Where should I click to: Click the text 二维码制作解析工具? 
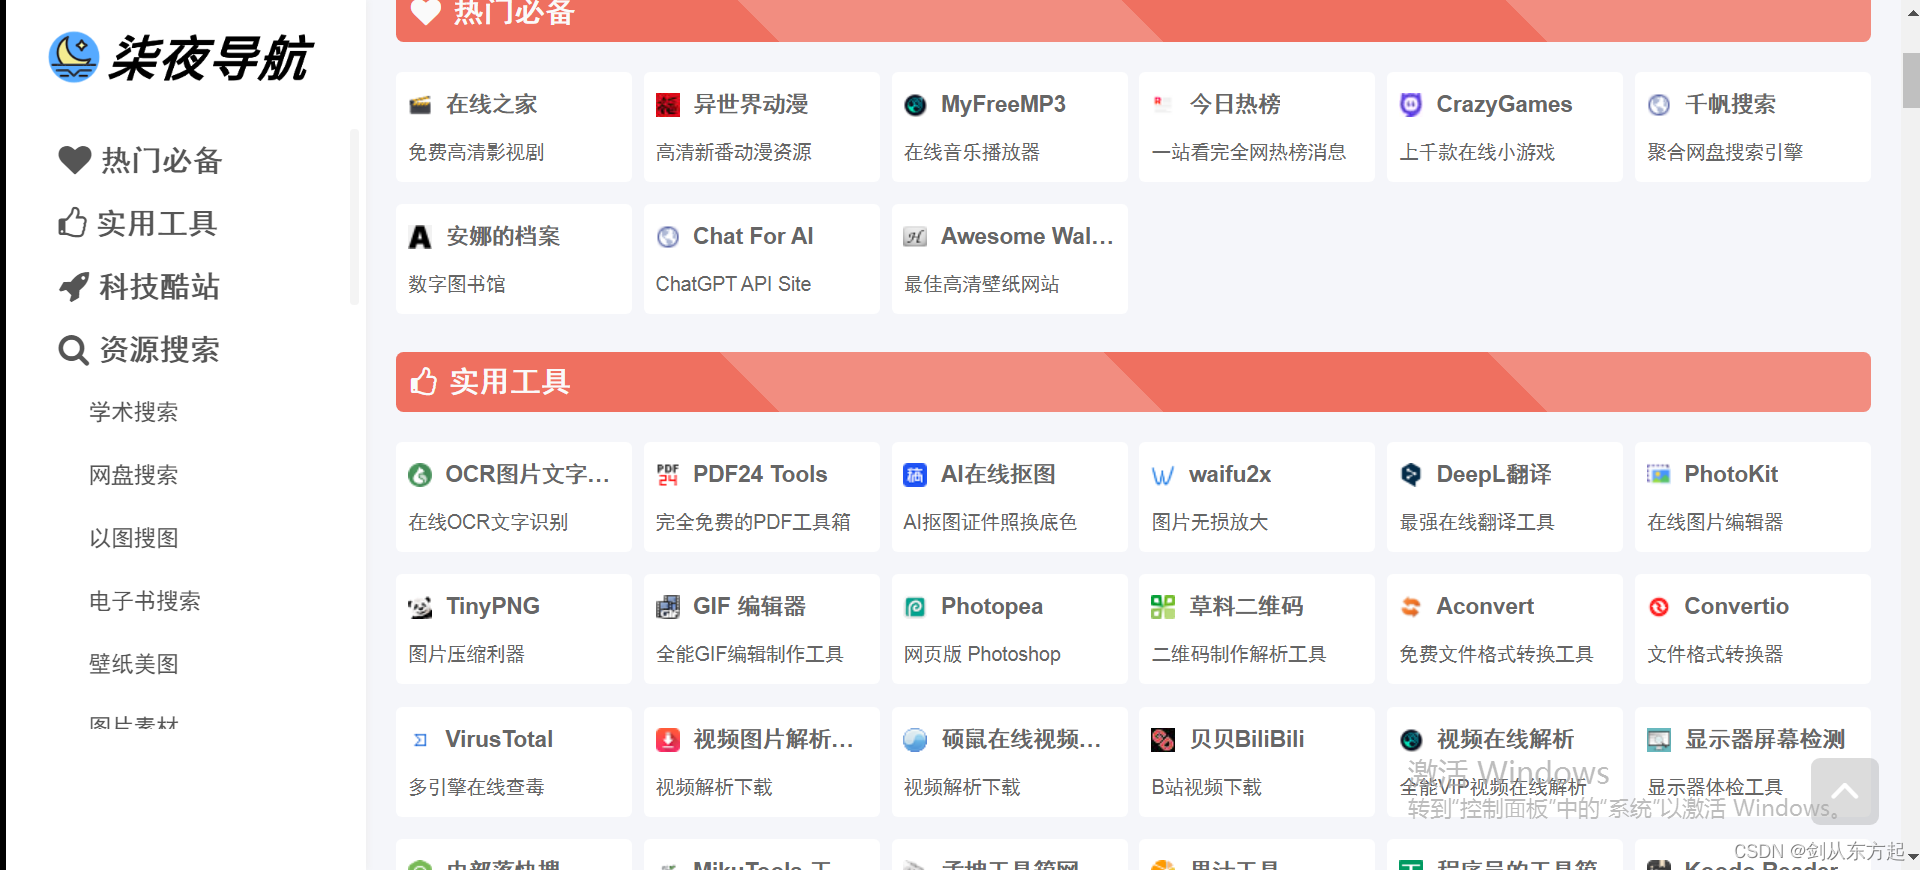point(1238,654)
